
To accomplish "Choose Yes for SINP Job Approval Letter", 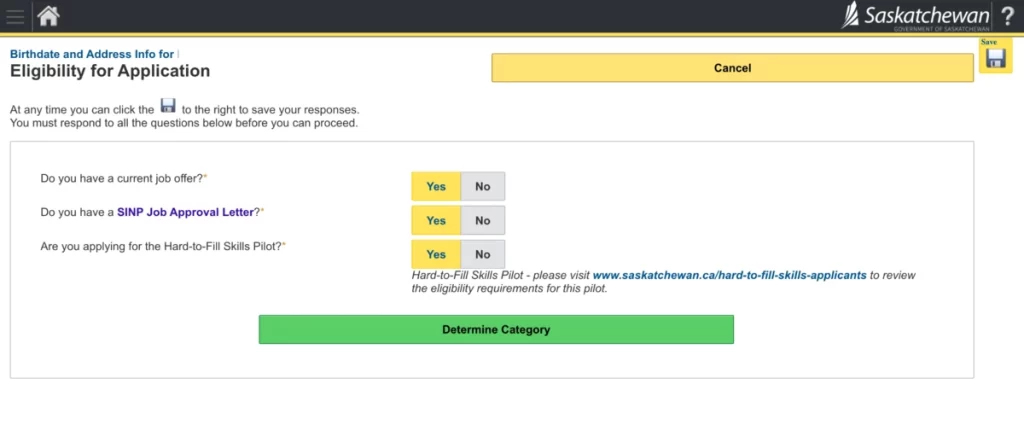I will tap(436, 220).
